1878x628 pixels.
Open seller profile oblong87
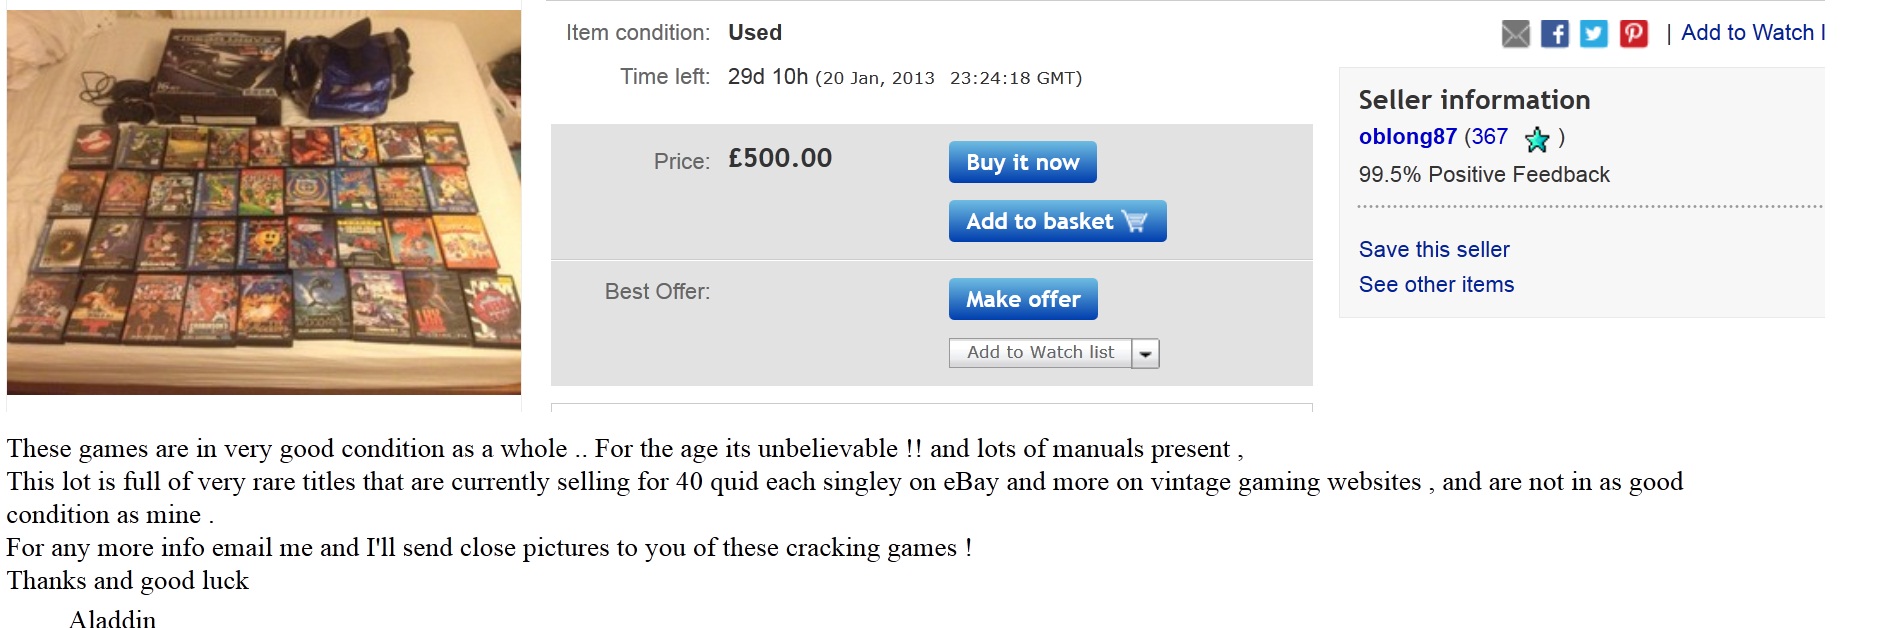point(1407,137)
